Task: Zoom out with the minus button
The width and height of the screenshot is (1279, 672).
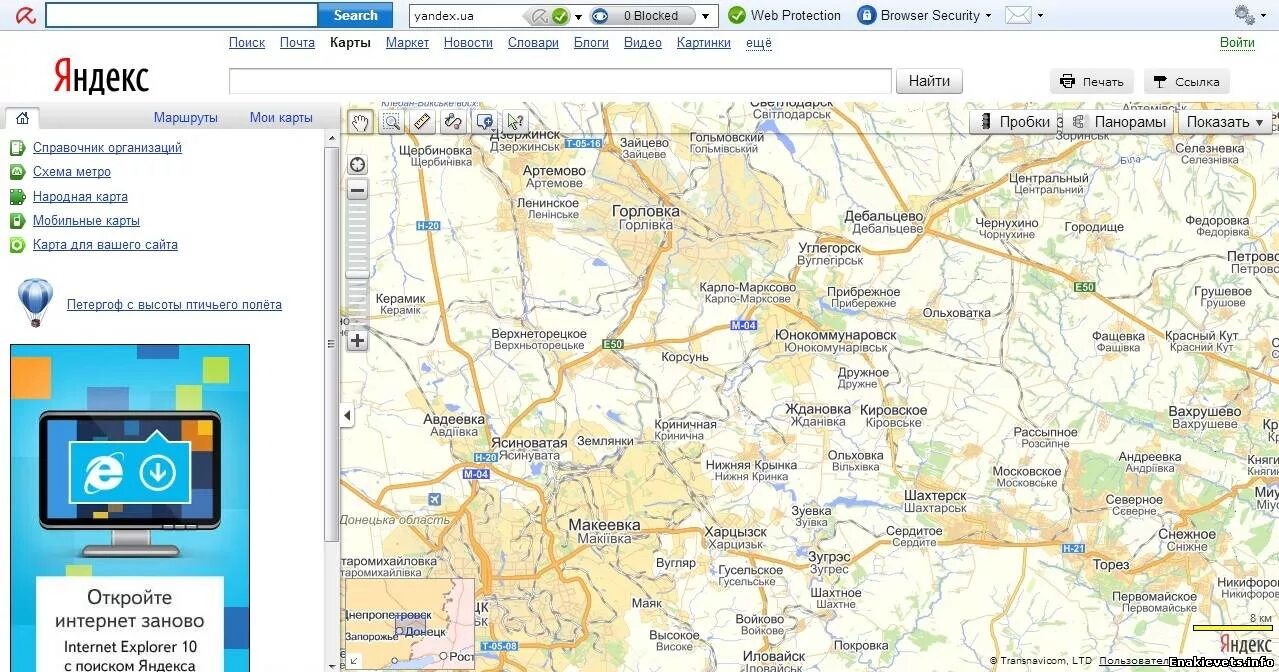Action: pyautogui.click(x=357, y=190)
